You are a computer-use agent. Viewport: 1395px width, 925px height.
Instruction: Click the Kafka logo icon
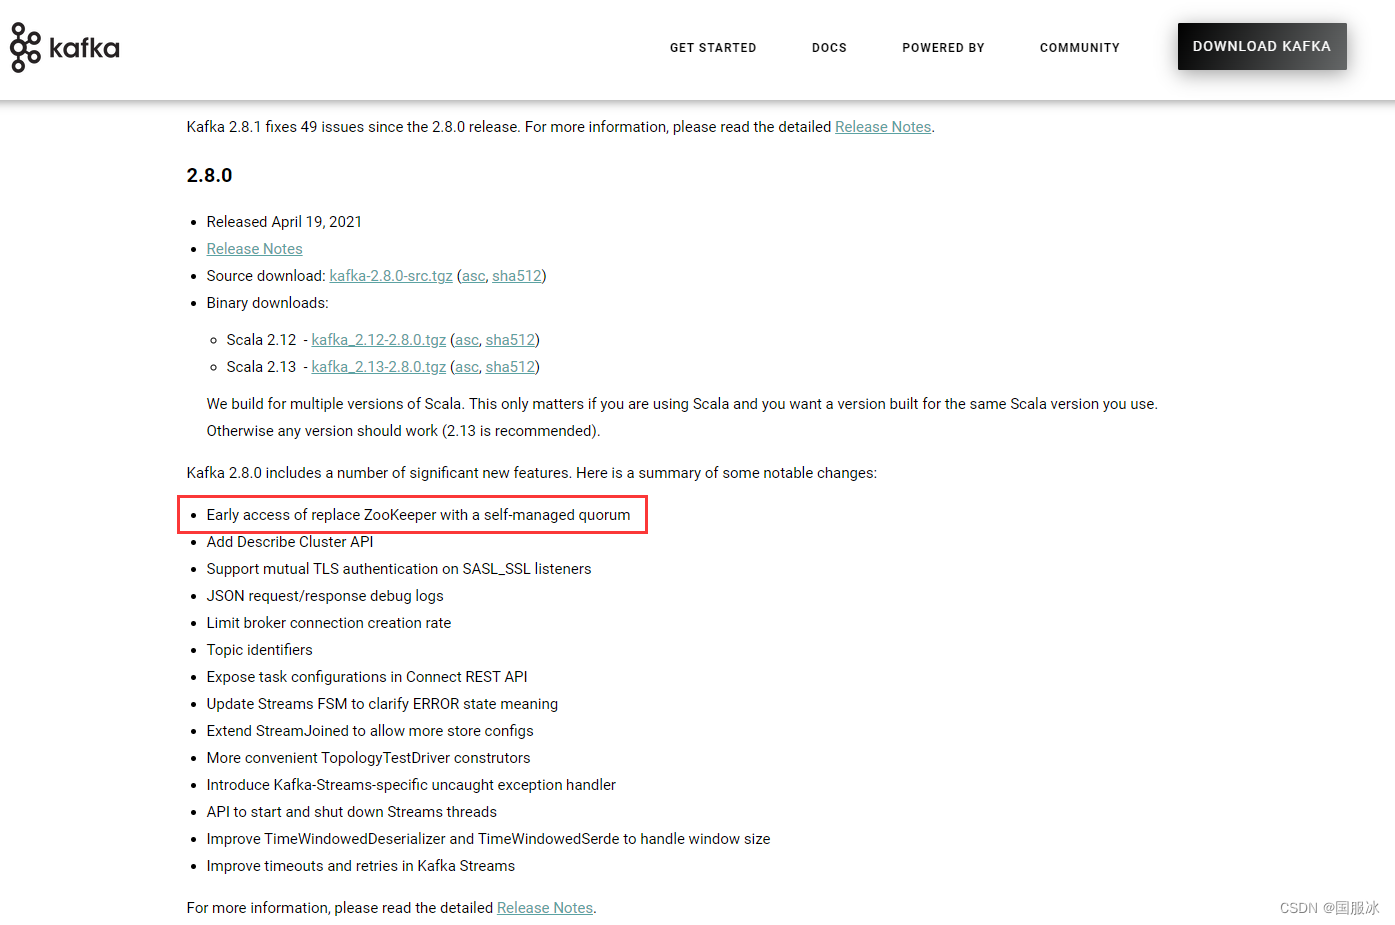[64, 47]
